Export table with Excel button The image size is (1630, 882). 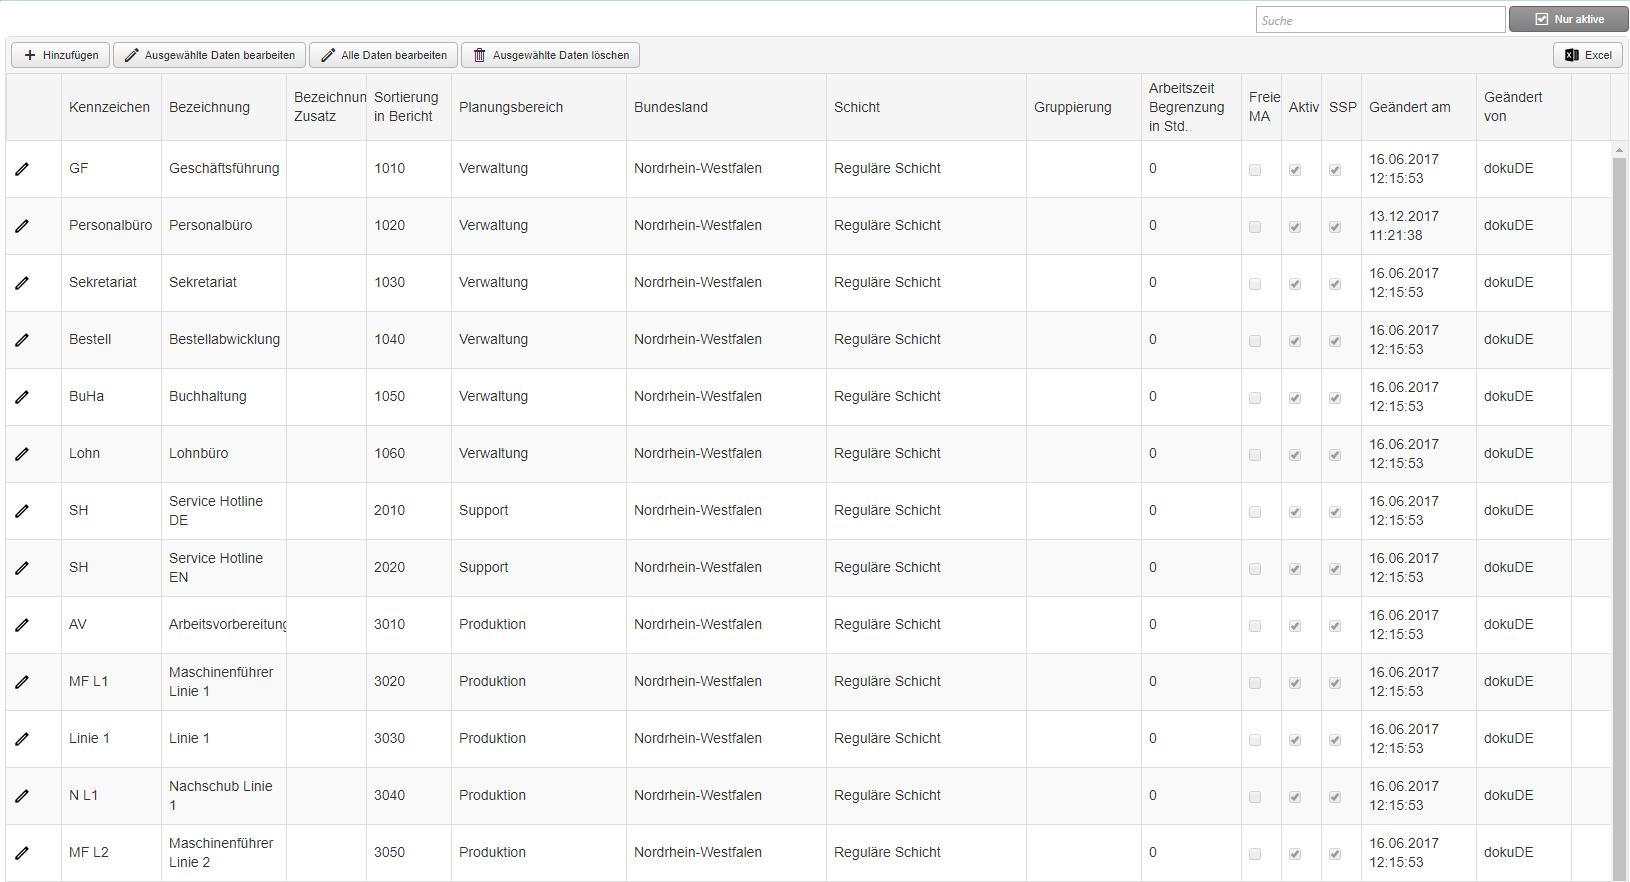click(x=1588, y=55)
